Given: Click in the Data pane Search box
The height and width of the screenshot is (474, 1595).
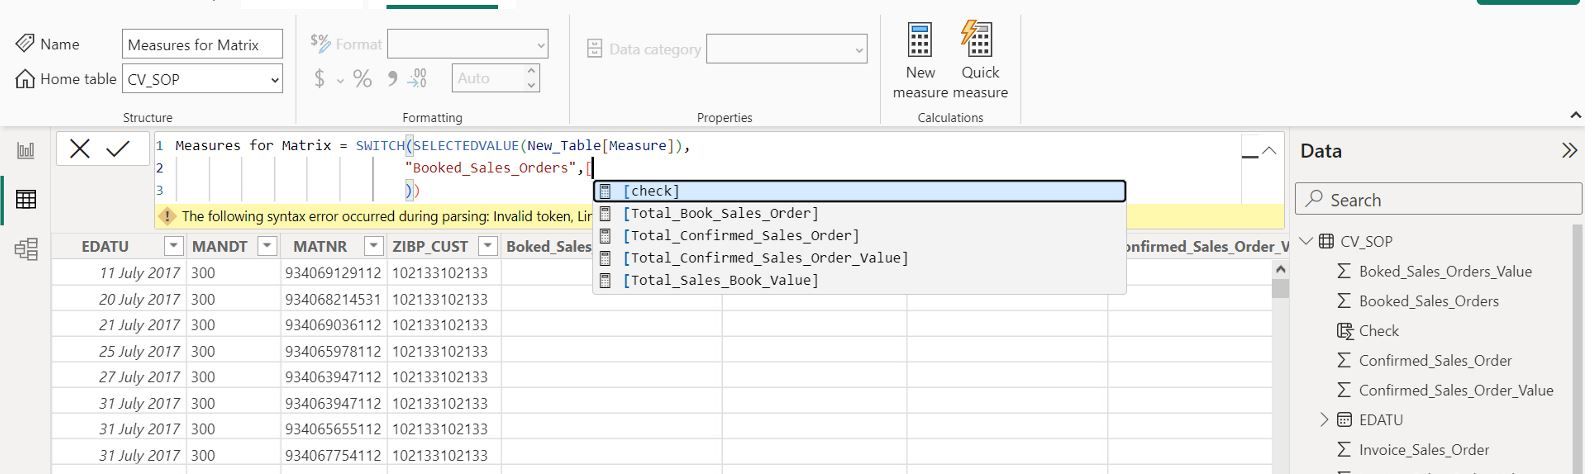Looking at the screenshot, I should click(x=1439, y=199).
